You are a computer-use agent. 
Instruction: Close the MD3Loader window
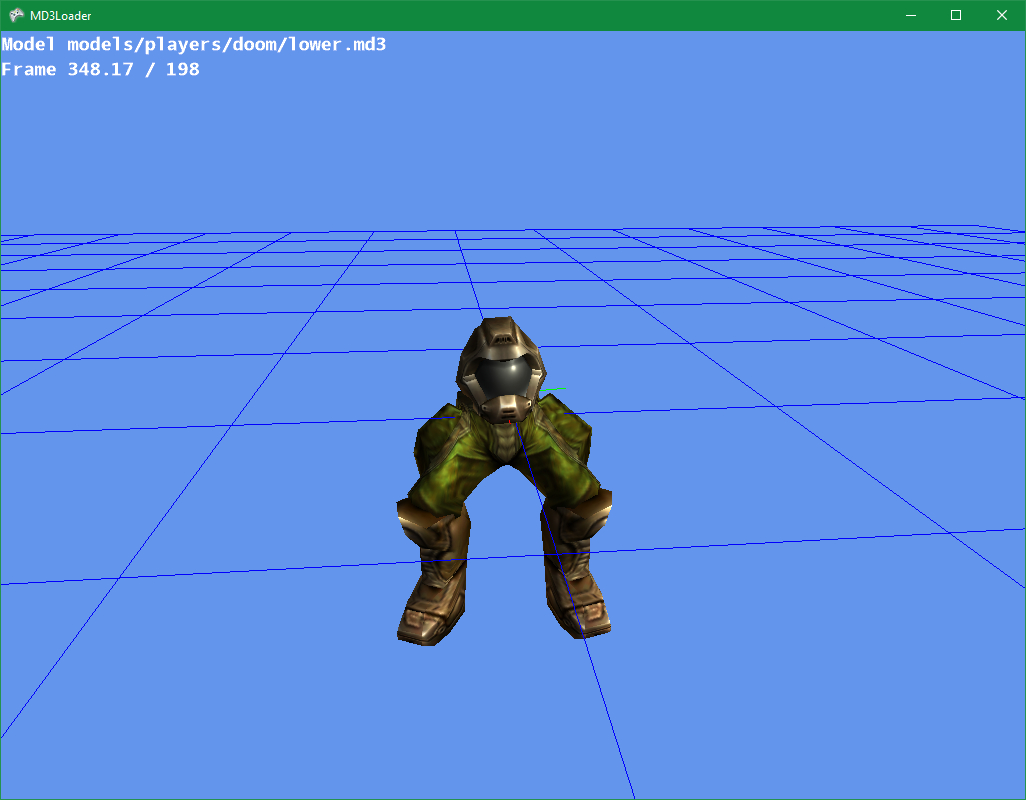pyautogui.click(x=1002, y=15)
